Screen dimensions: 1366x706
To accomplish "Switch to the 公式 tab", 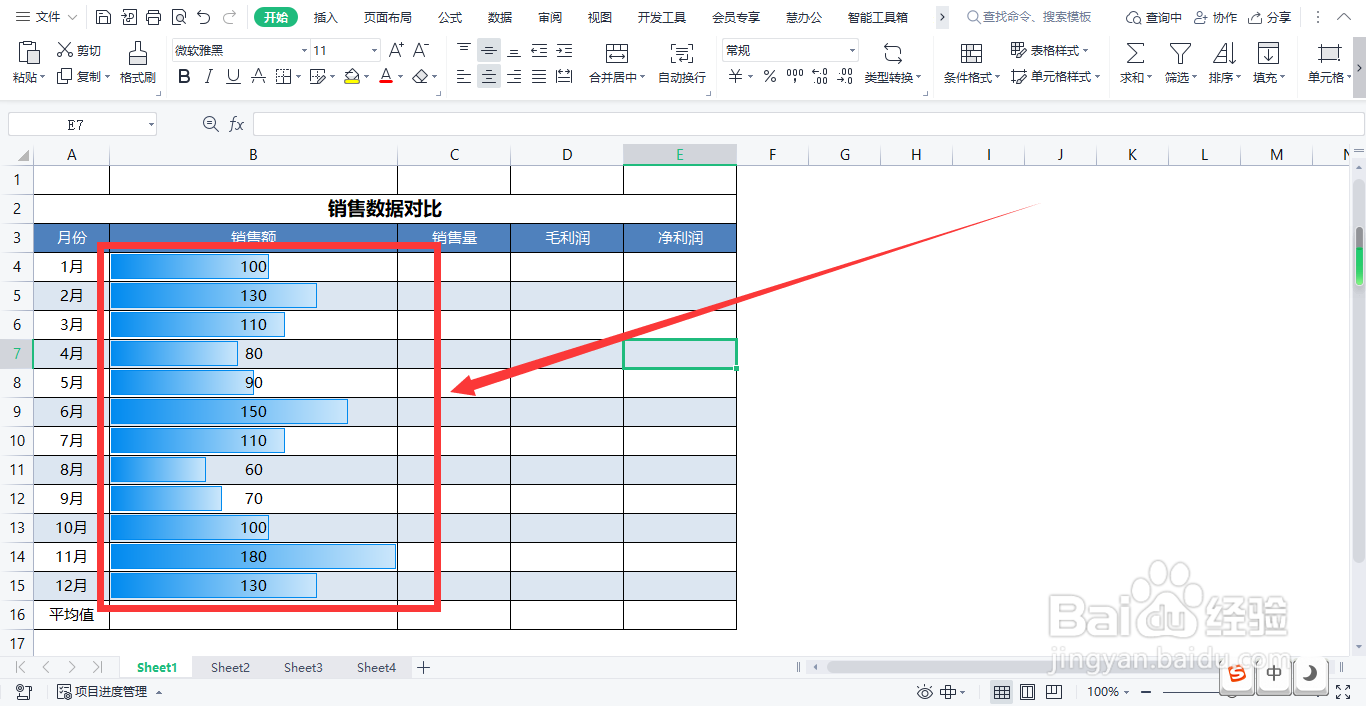I will pos(450,17).
